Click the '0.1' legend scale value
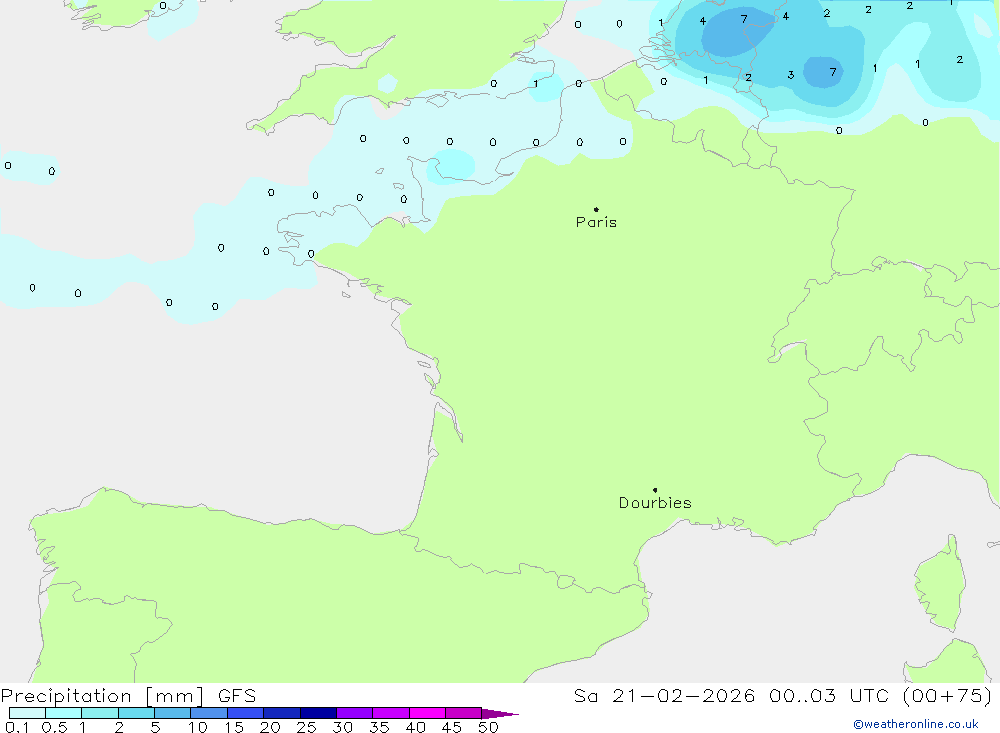This screenshot has height=733, width=1000. pyautogui.click(x=17, y=727)
